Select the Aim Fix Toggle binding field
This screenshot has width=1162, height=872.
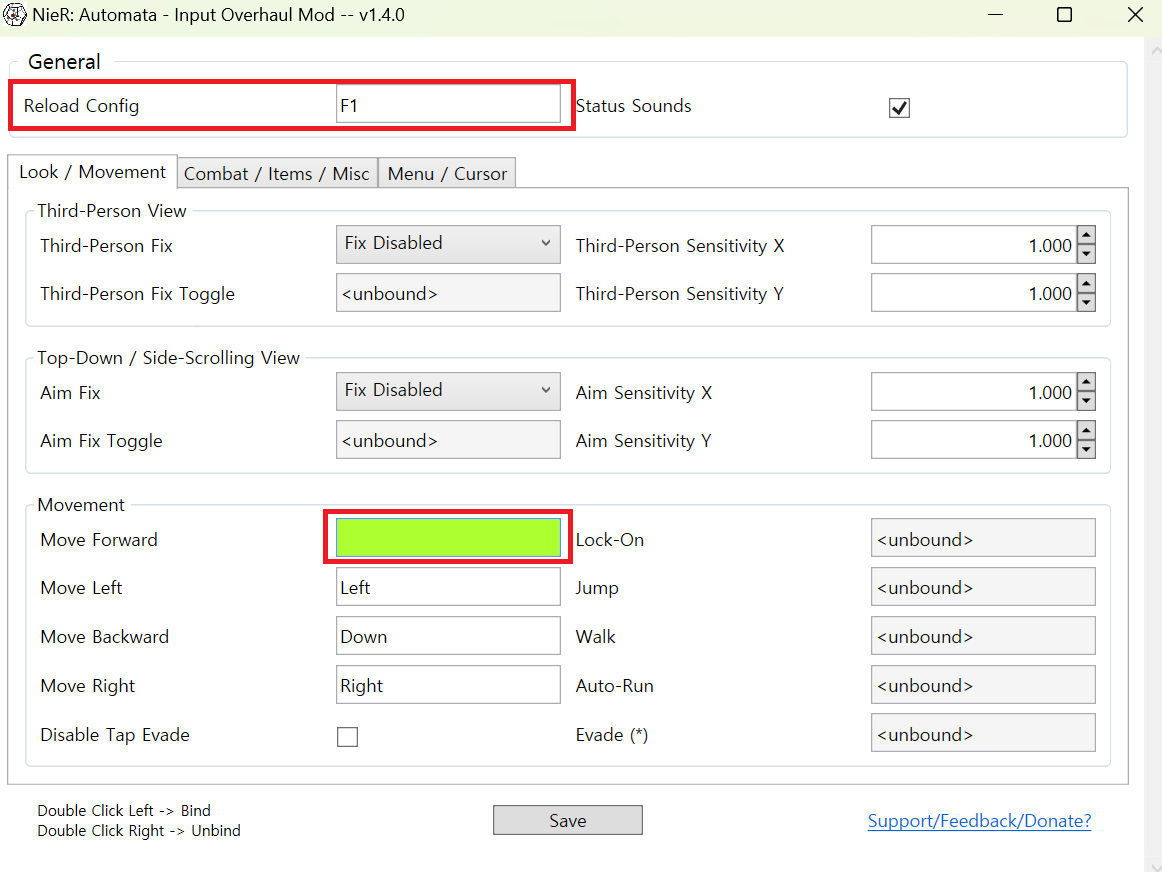coord(448,440)
